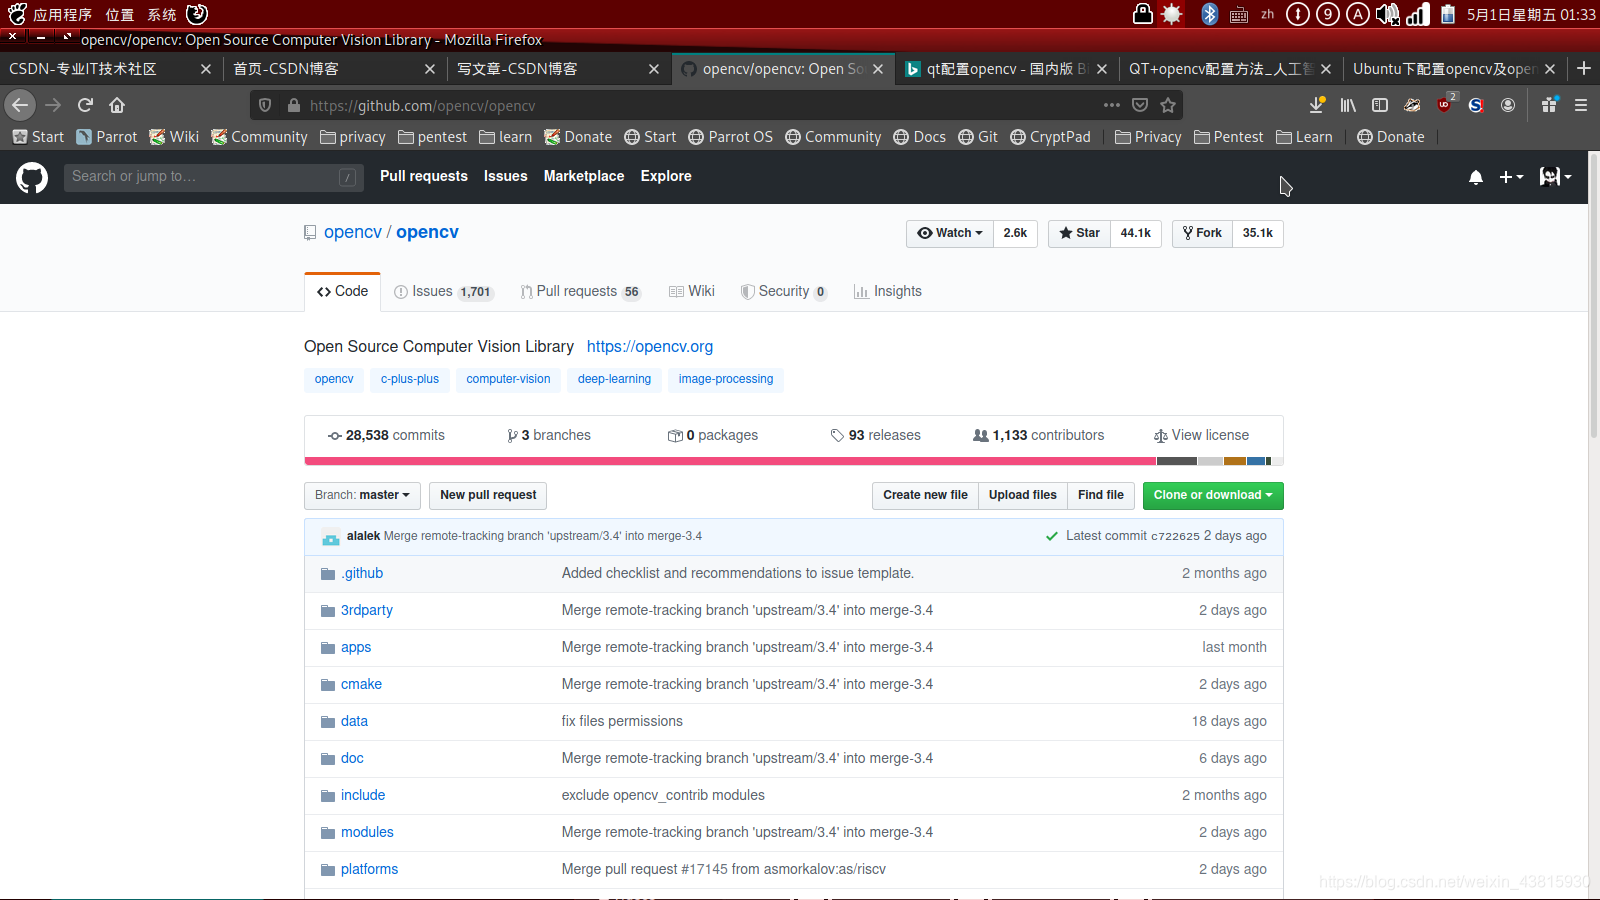This screenshot has height=900, width=1600.
Task: Click the Firefox home icon
Action: pyautogui.click(x=117, y=105)
